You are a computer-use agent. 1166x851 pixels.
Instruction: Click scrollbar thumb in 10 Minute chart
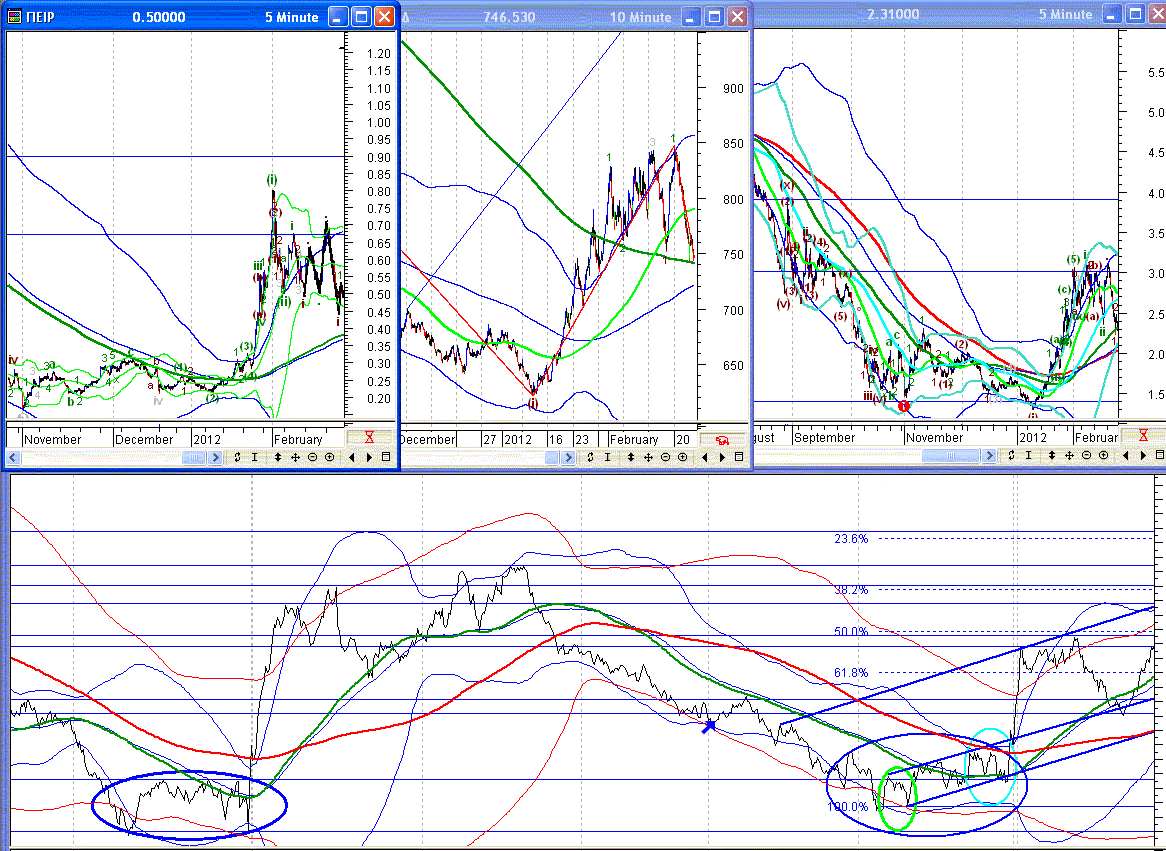pyautogui.click(x=552, y=457)
